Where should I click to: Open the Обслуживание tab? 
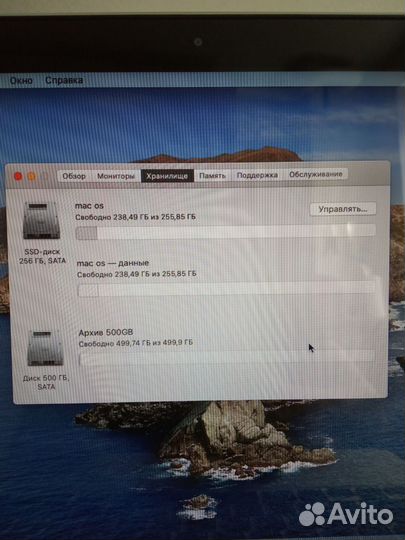pos(316,174)
